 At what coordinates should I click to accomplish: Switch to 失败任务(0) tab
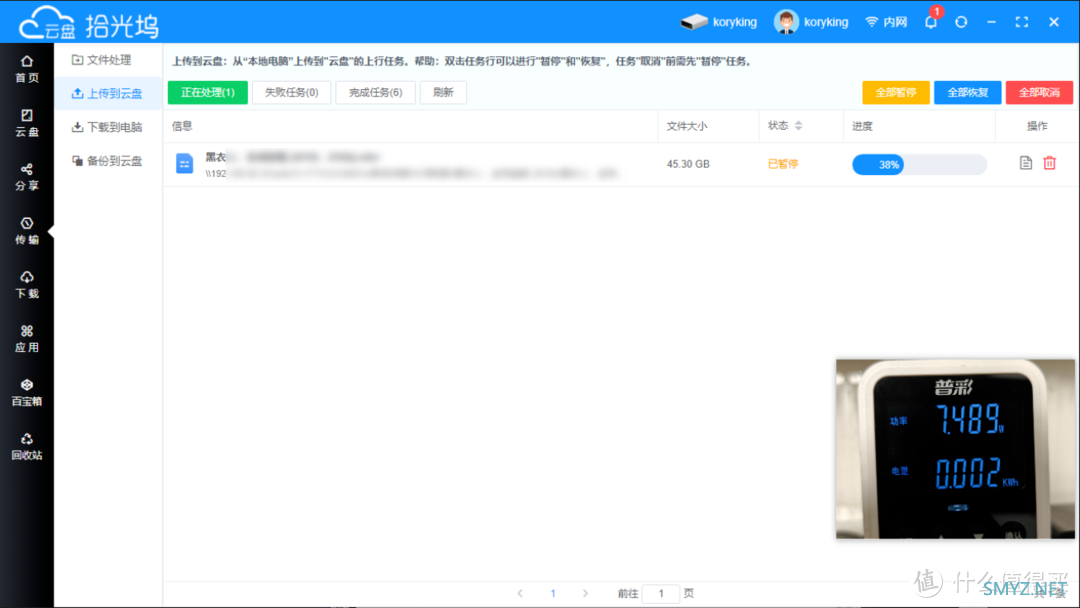click(291, 92)
